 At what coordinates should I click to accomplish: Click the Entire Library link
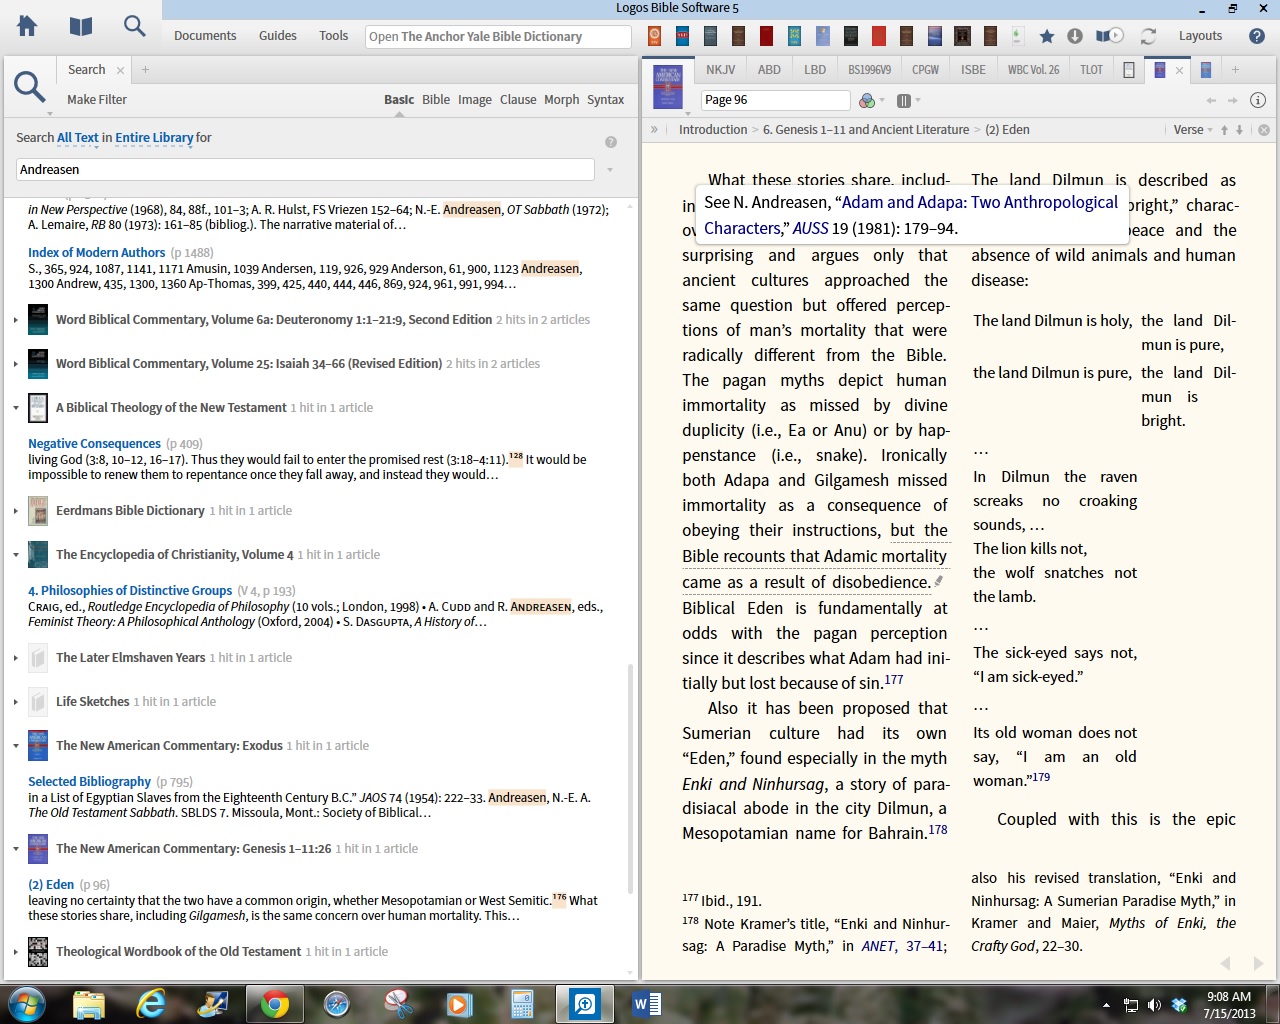coord(154,138)
